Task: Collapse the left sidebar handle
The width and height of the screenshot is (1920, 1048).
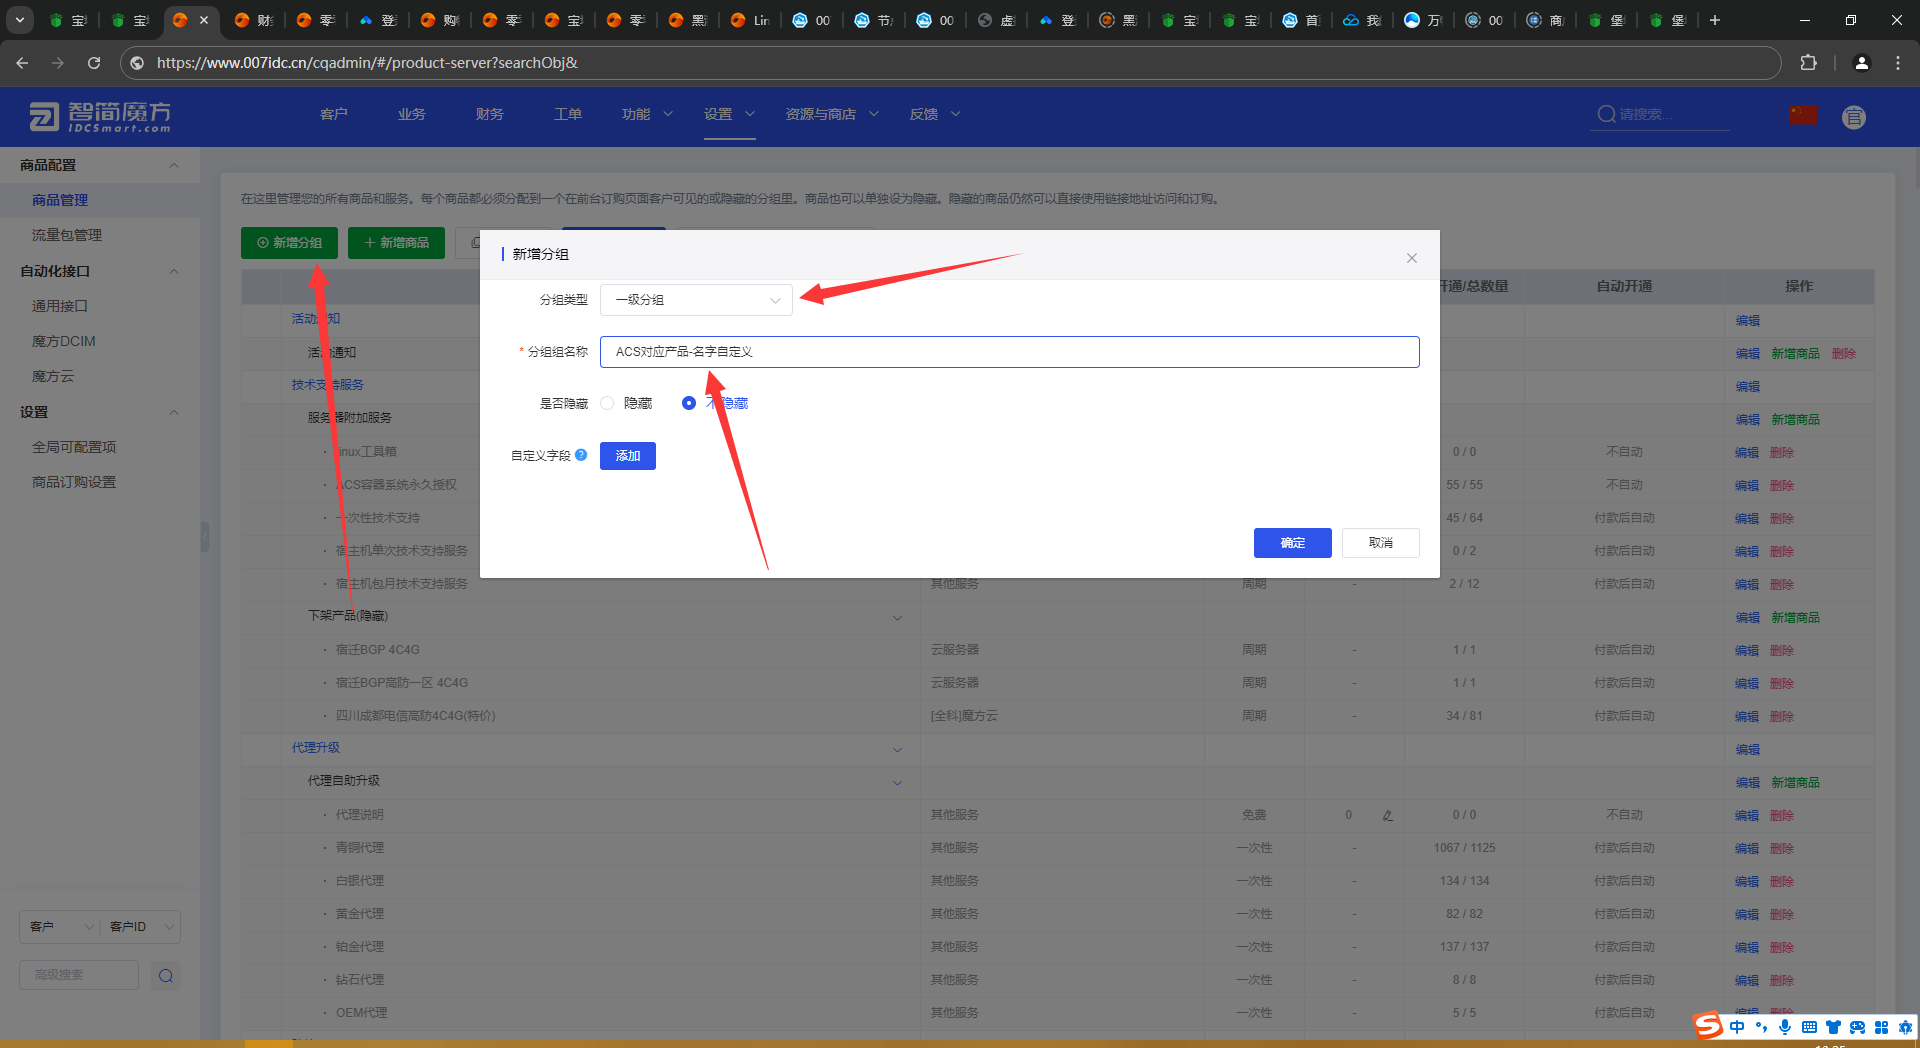Action: coord(205,537)
